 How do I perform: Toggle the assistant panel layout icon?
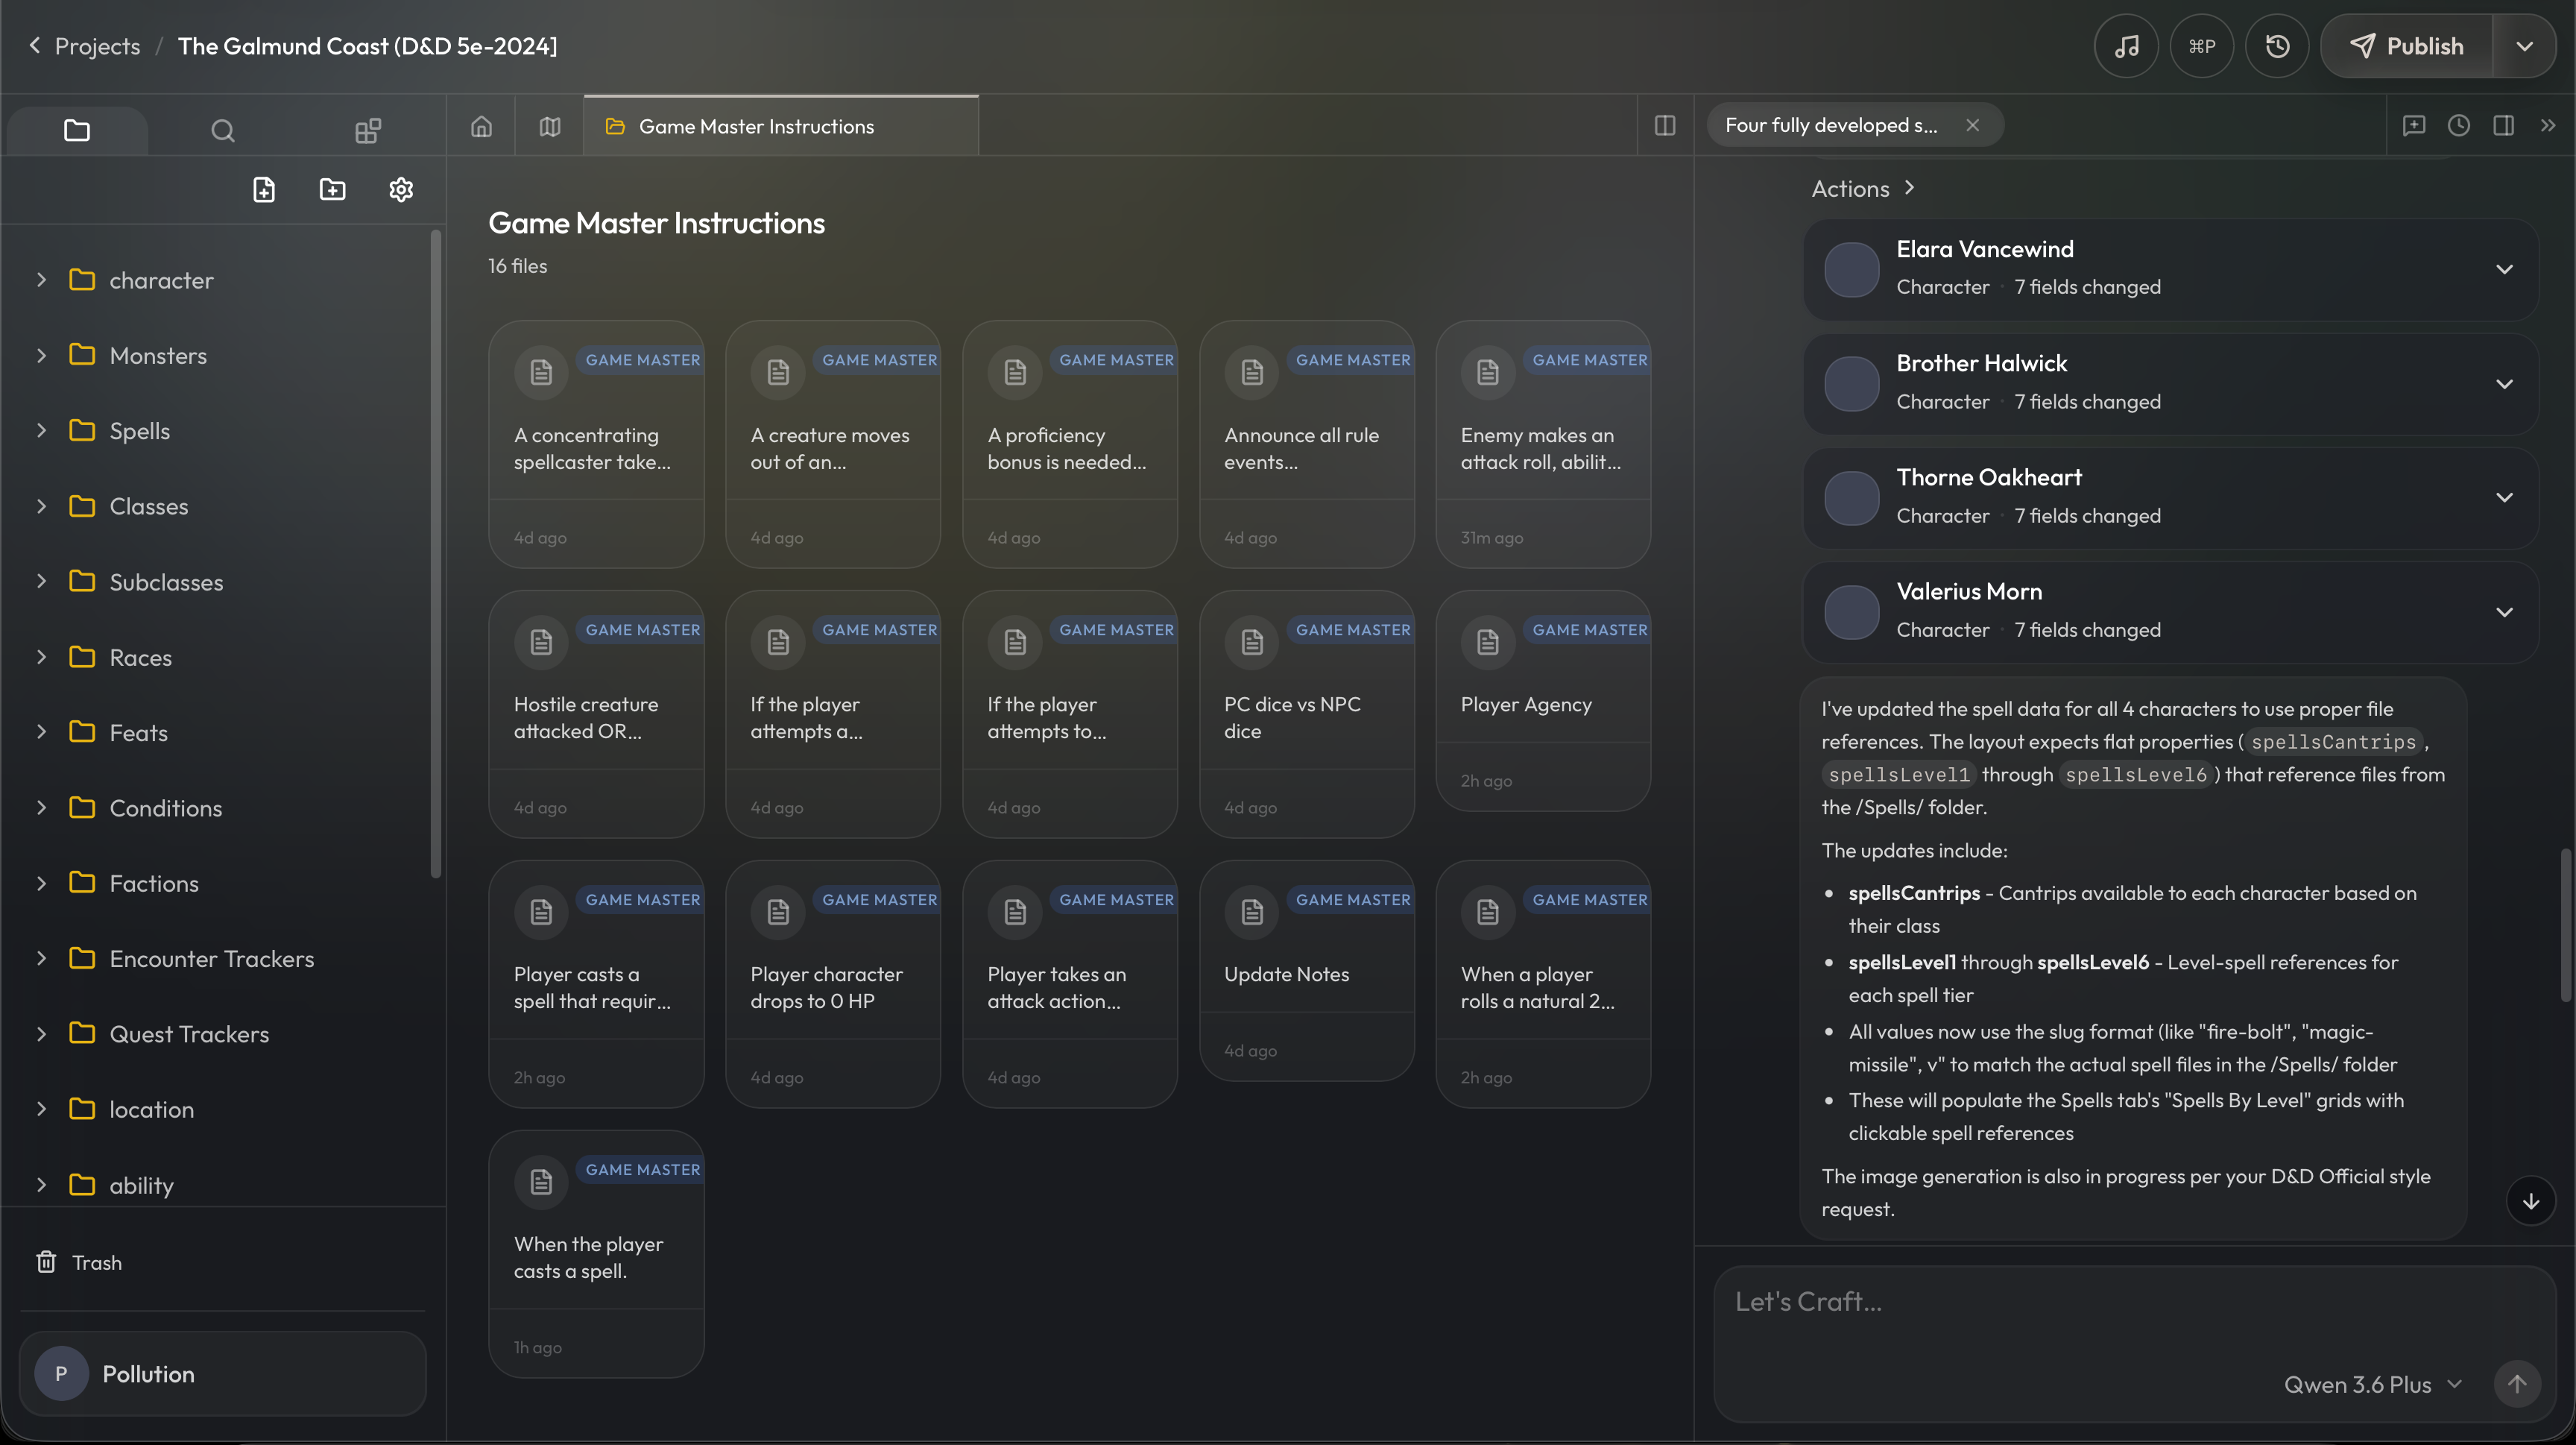tap(2504, 125)
